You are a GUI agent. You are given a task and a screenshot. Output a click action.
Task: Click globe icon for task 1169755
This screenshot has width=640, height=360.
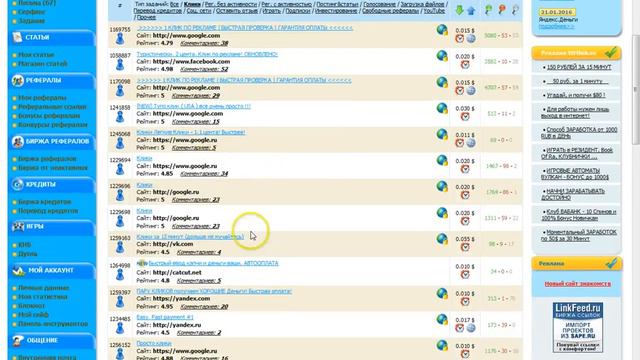(442, 30)
